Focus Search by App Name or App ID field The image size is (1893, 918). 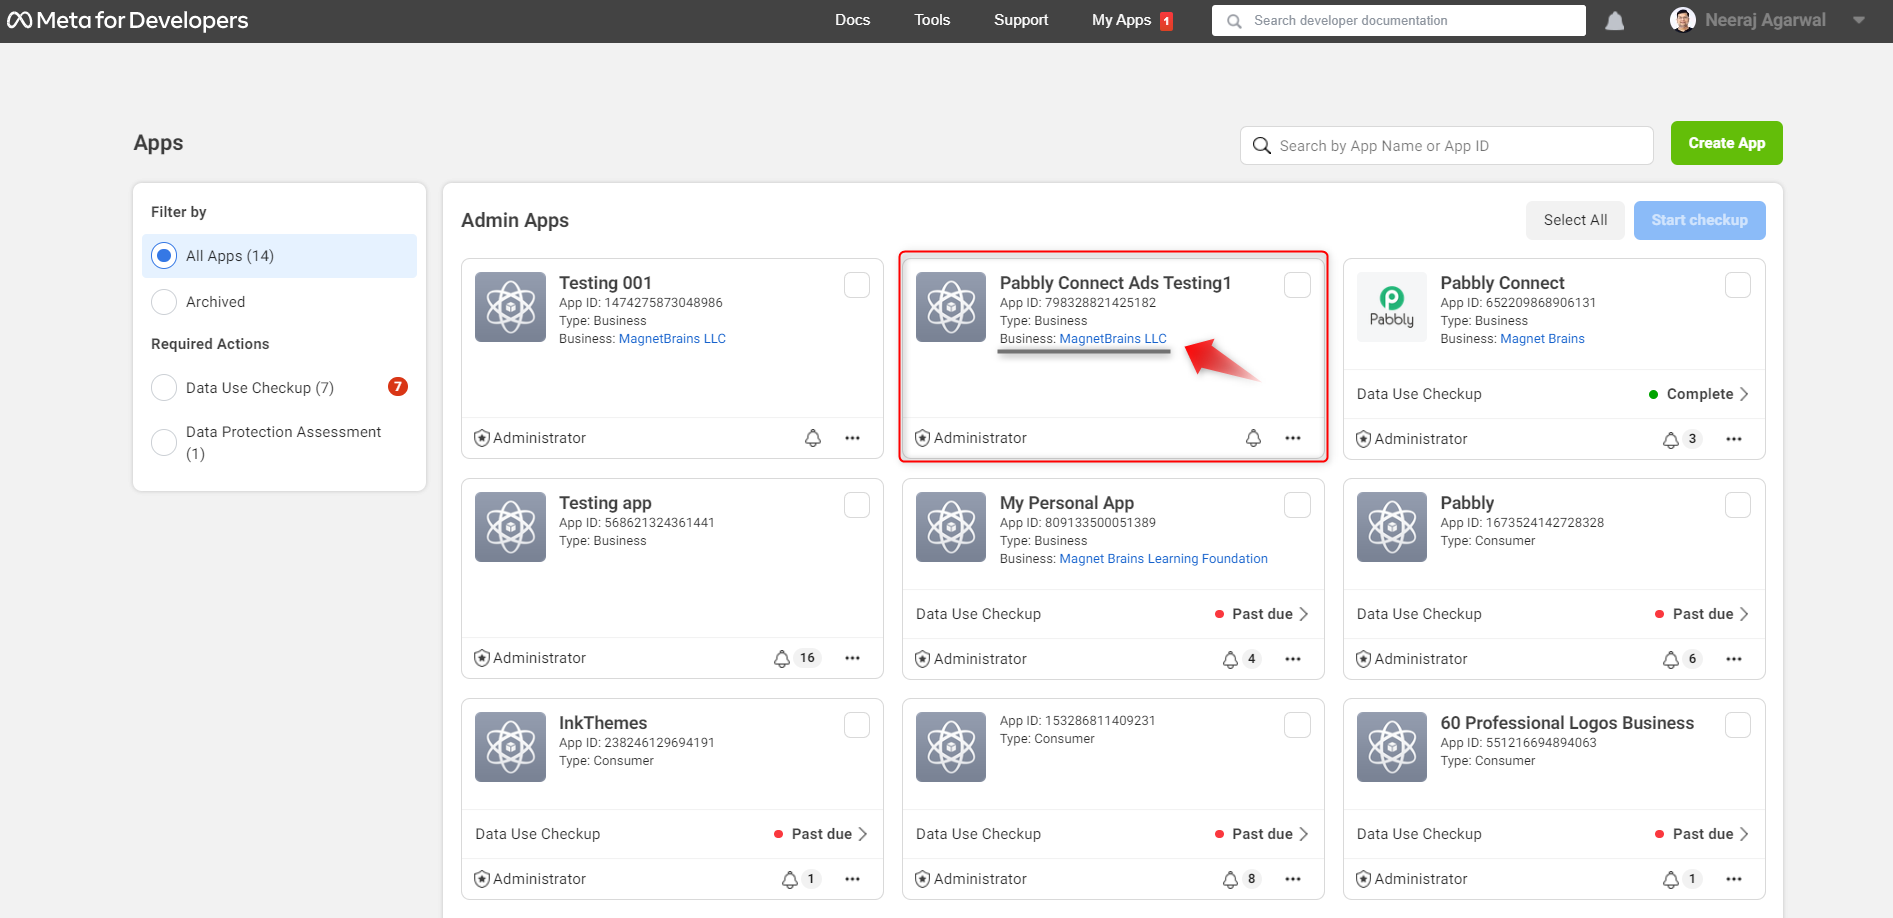(x=1447, y=146)
